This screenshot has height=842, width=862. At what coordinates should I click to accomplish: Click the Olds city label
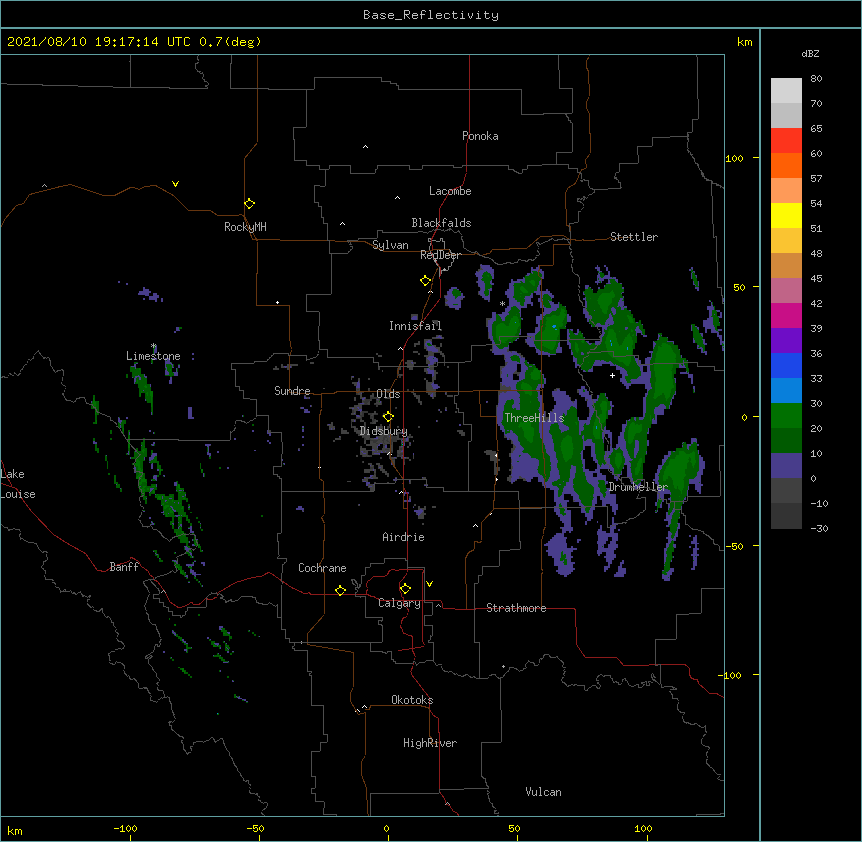388,394
